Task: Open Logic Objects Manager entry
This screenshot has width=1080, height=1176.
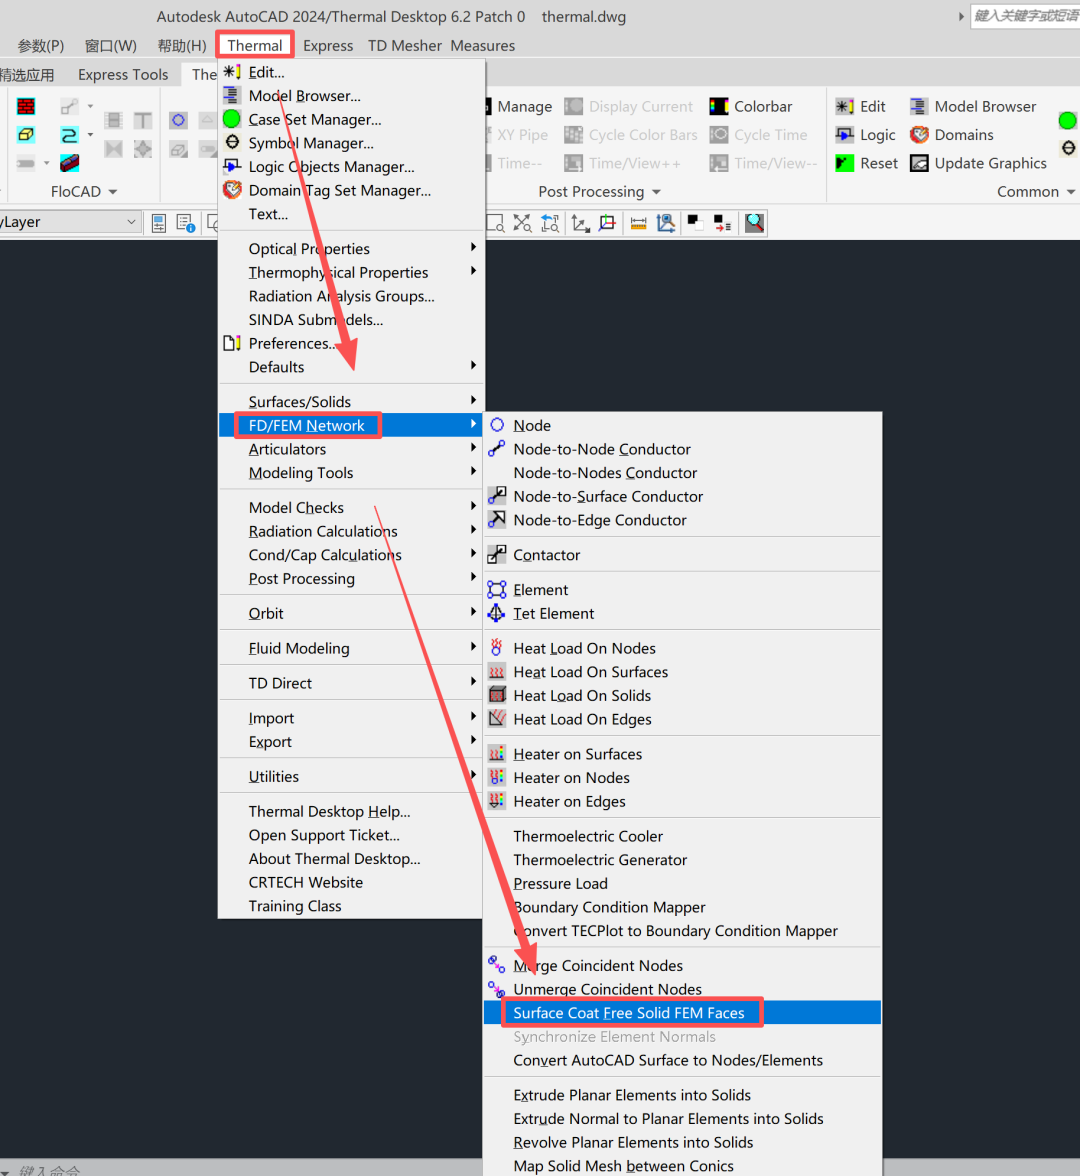Action: point(331,166)
